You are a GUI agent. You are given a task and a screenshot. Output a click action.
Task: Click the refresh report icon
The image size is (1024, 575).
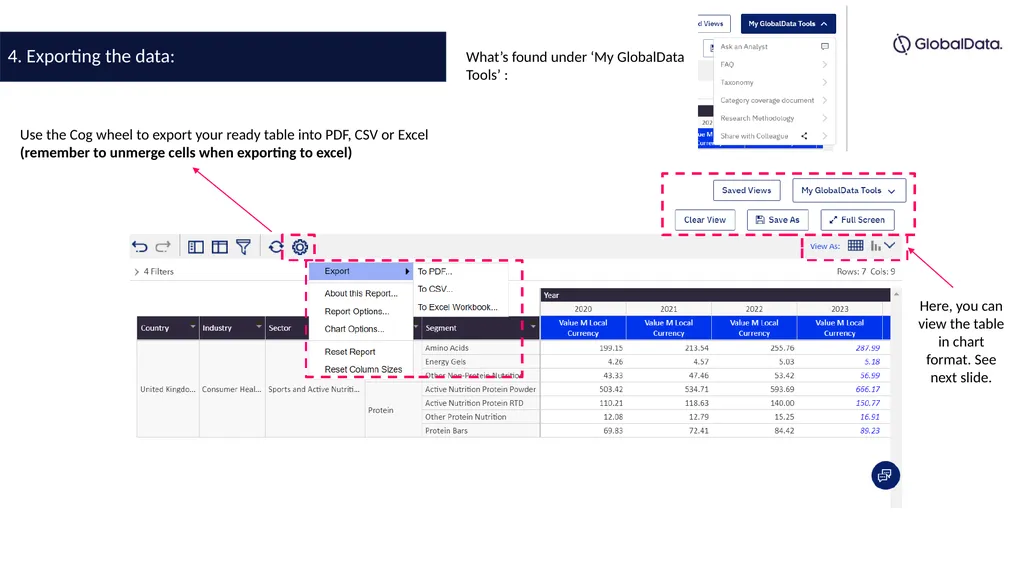point(276,247)
